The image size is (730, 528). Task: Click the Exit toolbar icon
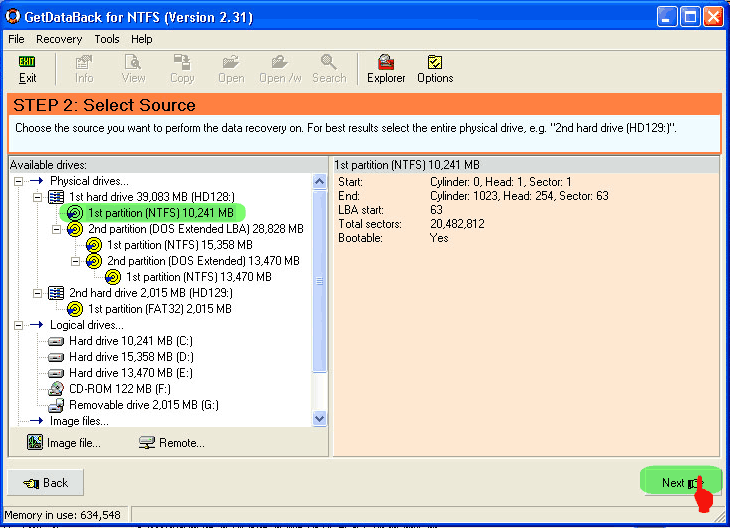pos(27,69)
